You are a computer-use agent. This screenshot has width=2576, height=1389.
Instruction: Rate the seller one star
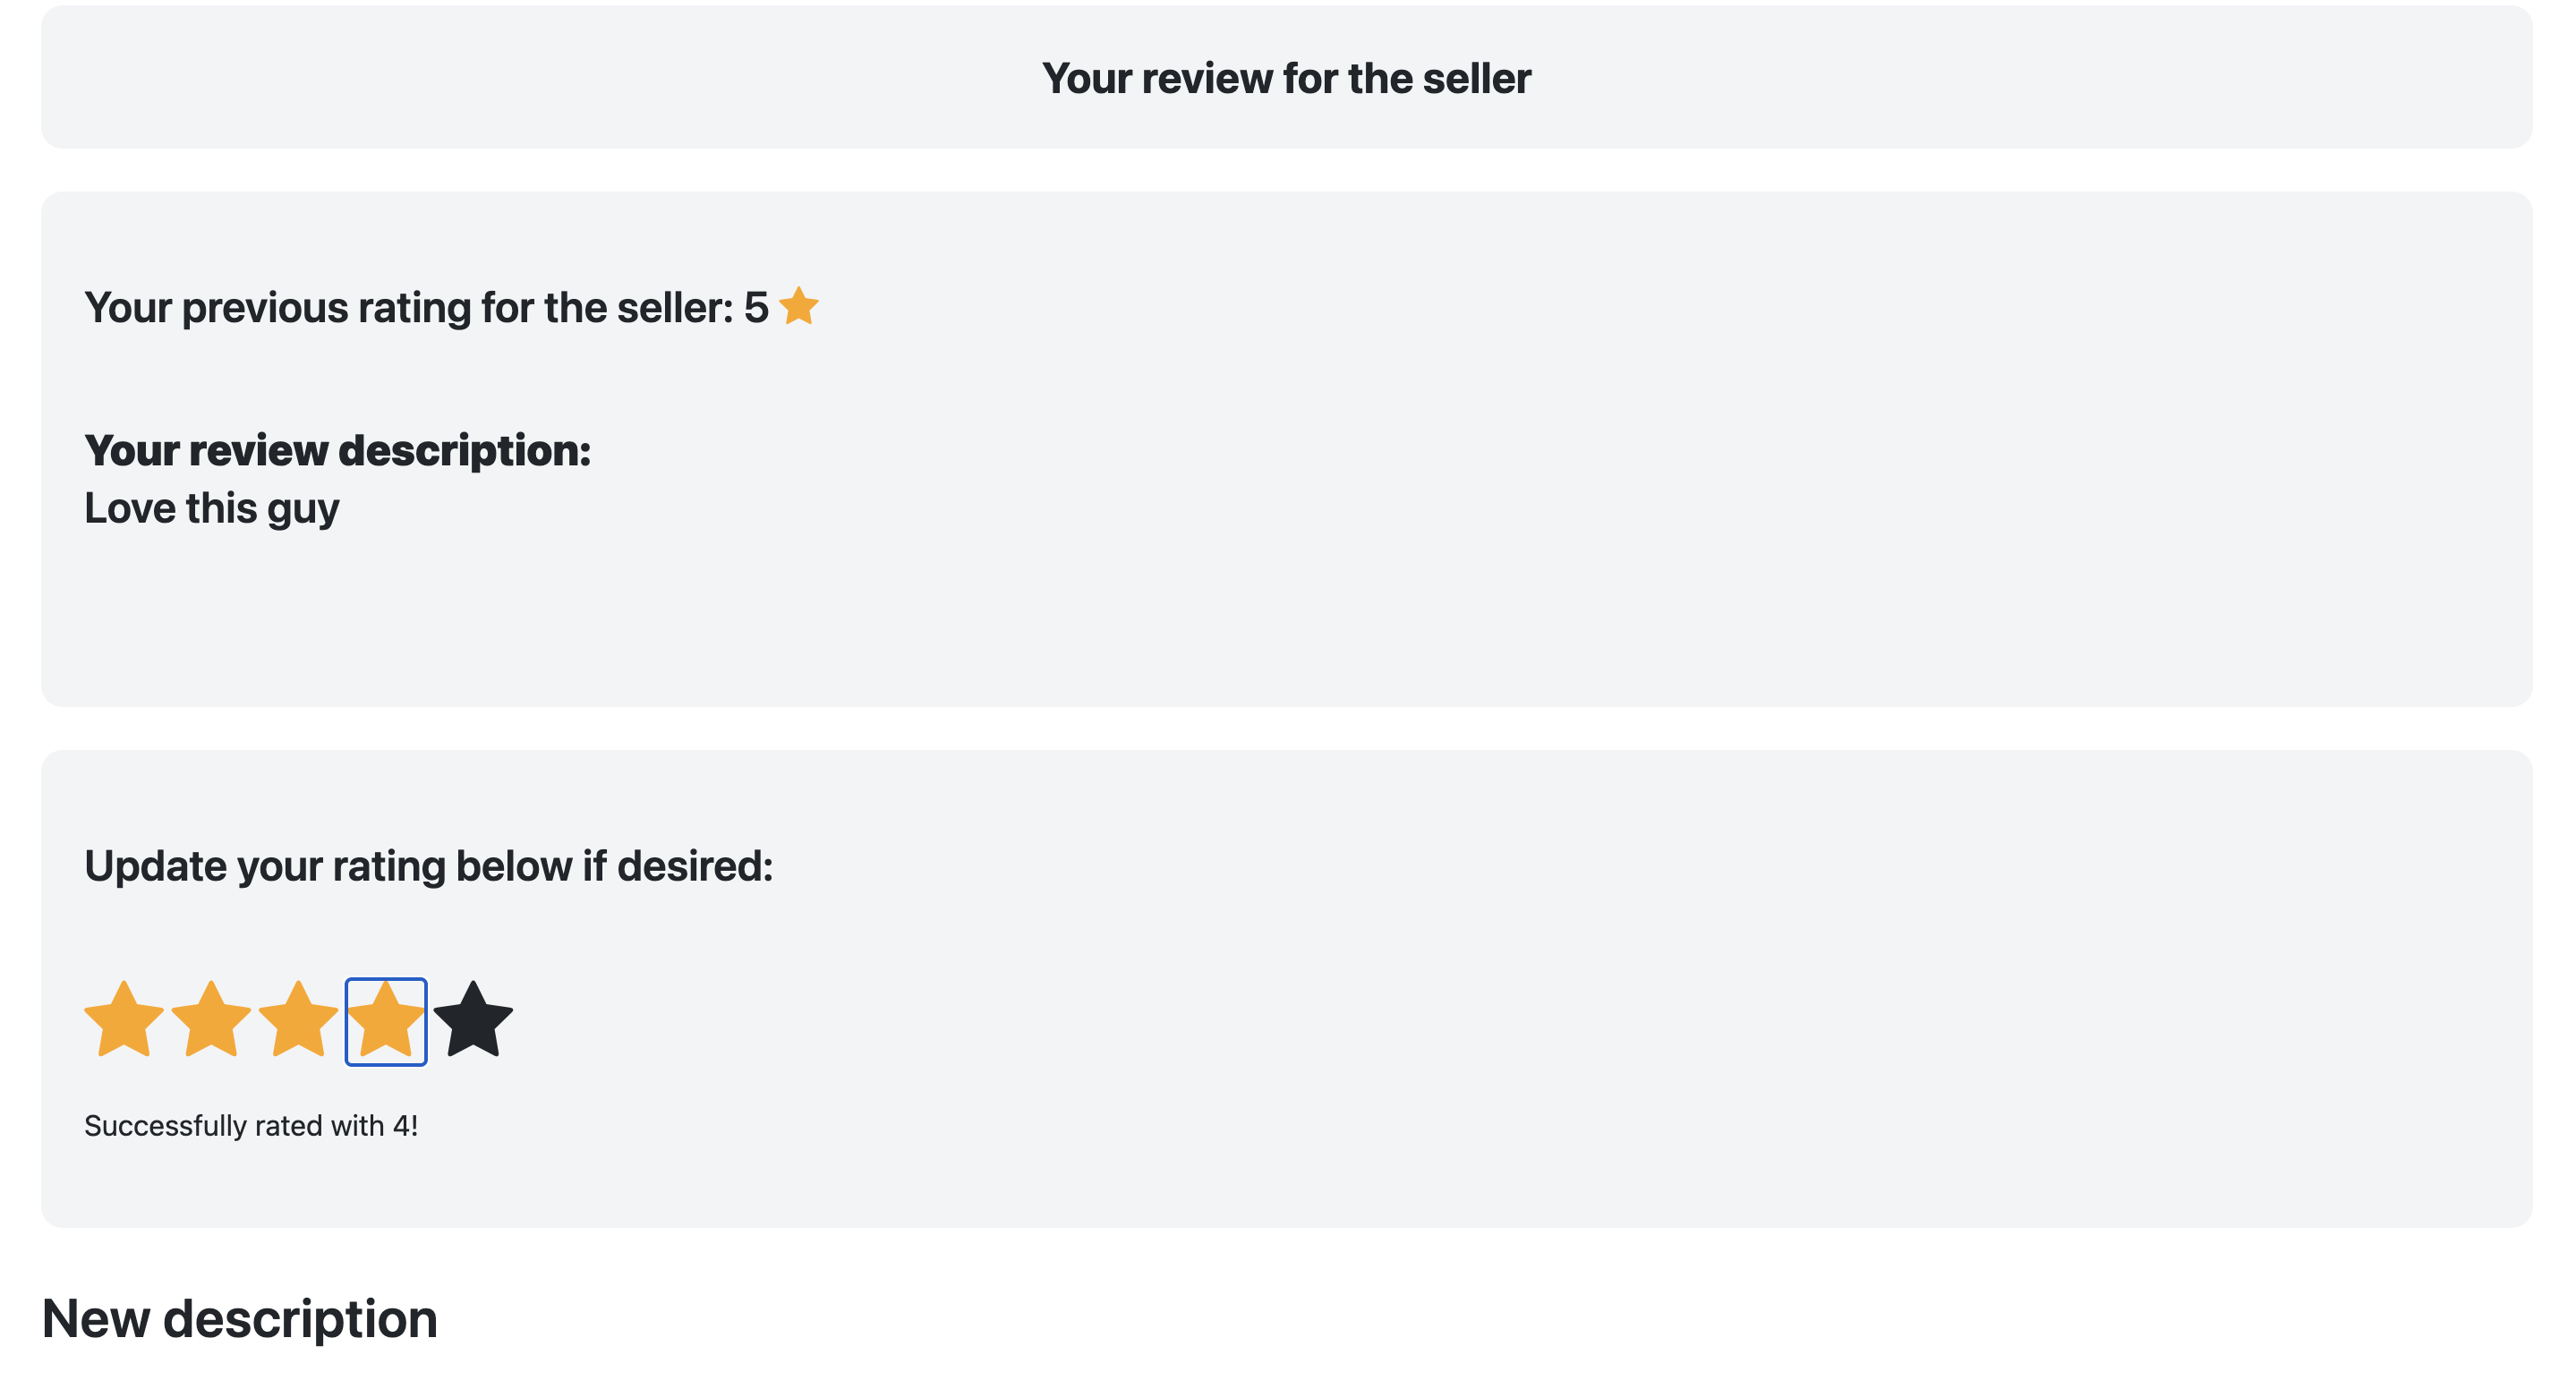click(x=124, y=1020)
